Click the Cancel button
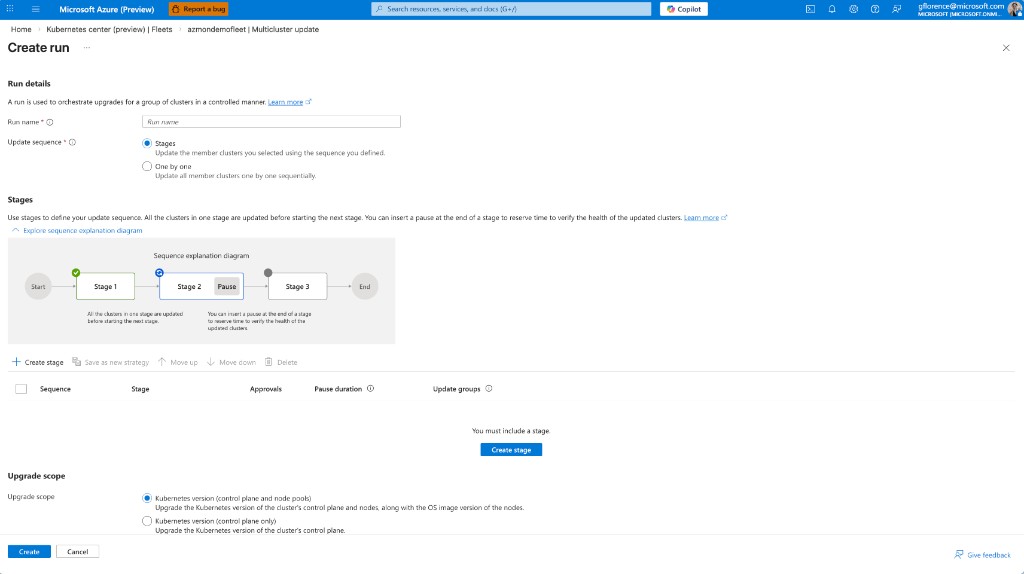Image resolution: width=1024 pixels, height=574 pixels. [77, 552]
